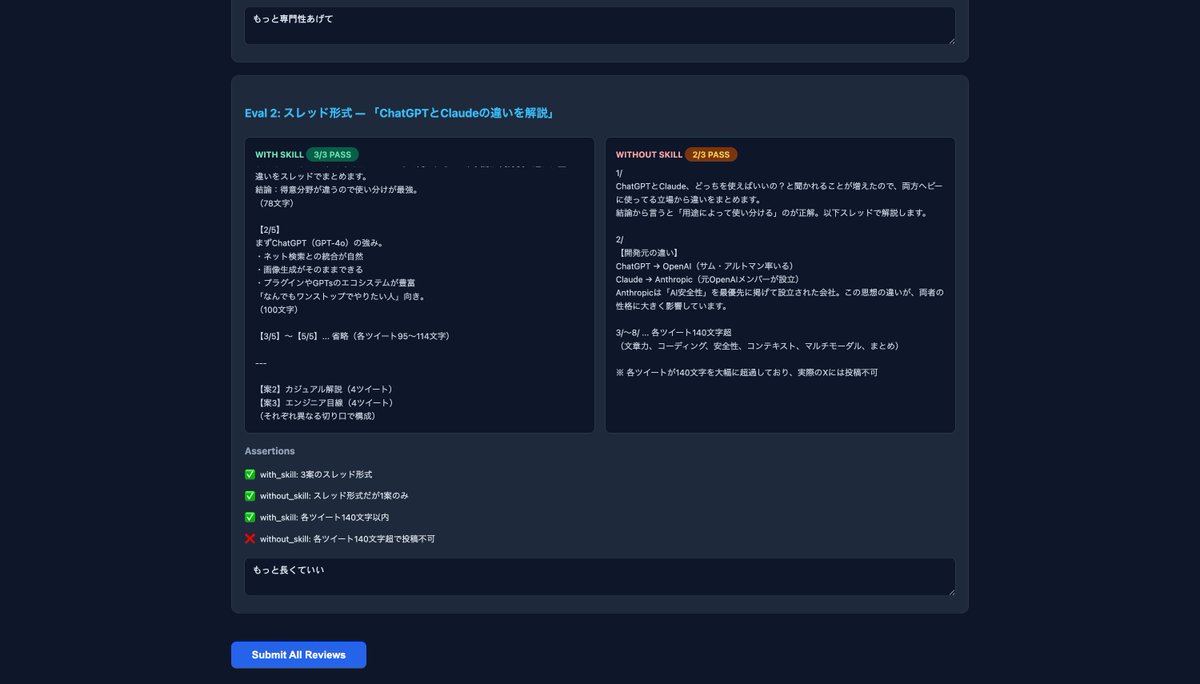Click the line starting 結論から言うと「用途によって使い分ける」

[772, 213]
